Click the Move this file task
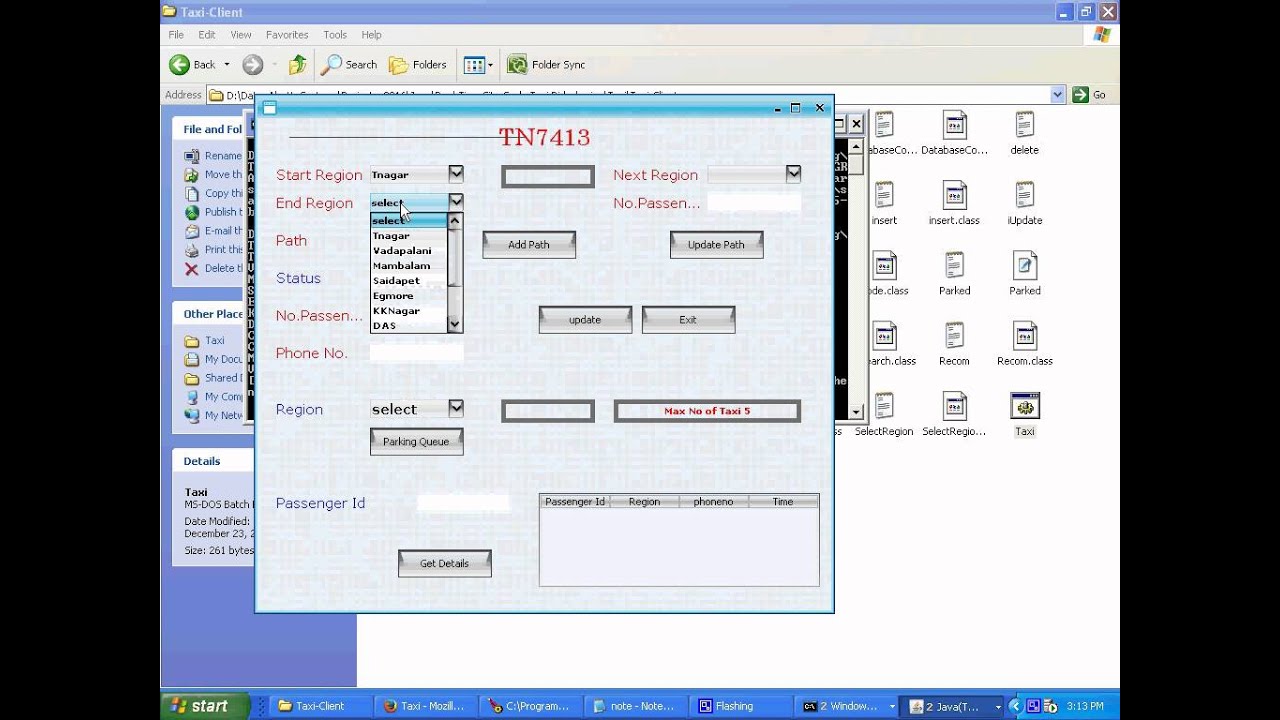Image resolution: width=1280 pixels, height=720 pixels. 213,174
